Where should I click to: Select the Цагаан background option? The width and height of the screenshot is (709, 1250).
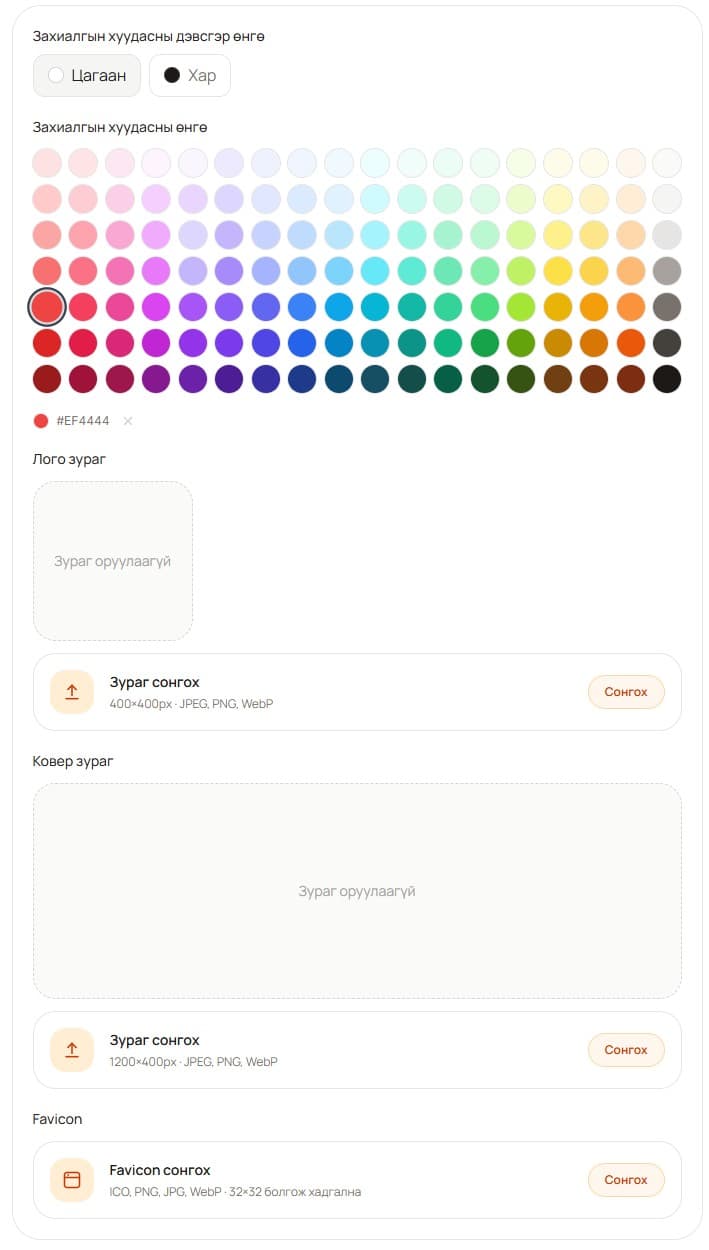pyautogui.click(x=87, y=75)
